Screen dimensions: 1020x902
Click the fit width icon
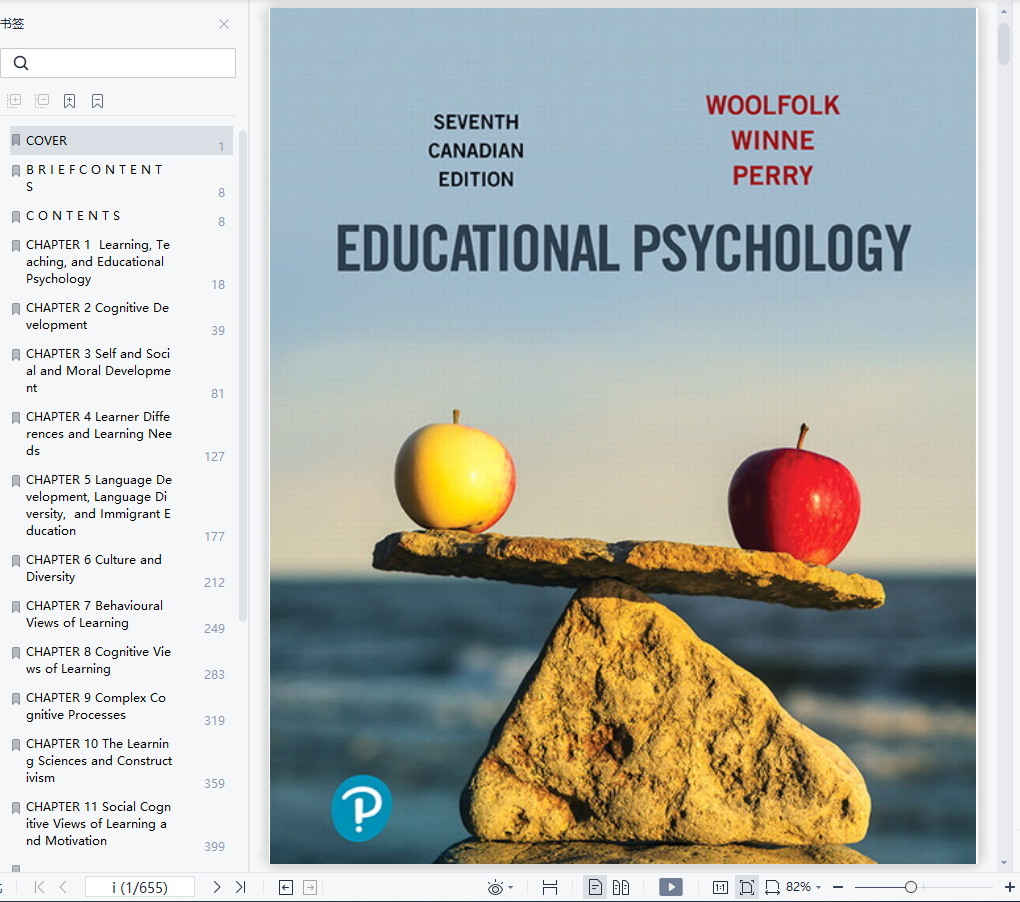click(x=550, y=887)
